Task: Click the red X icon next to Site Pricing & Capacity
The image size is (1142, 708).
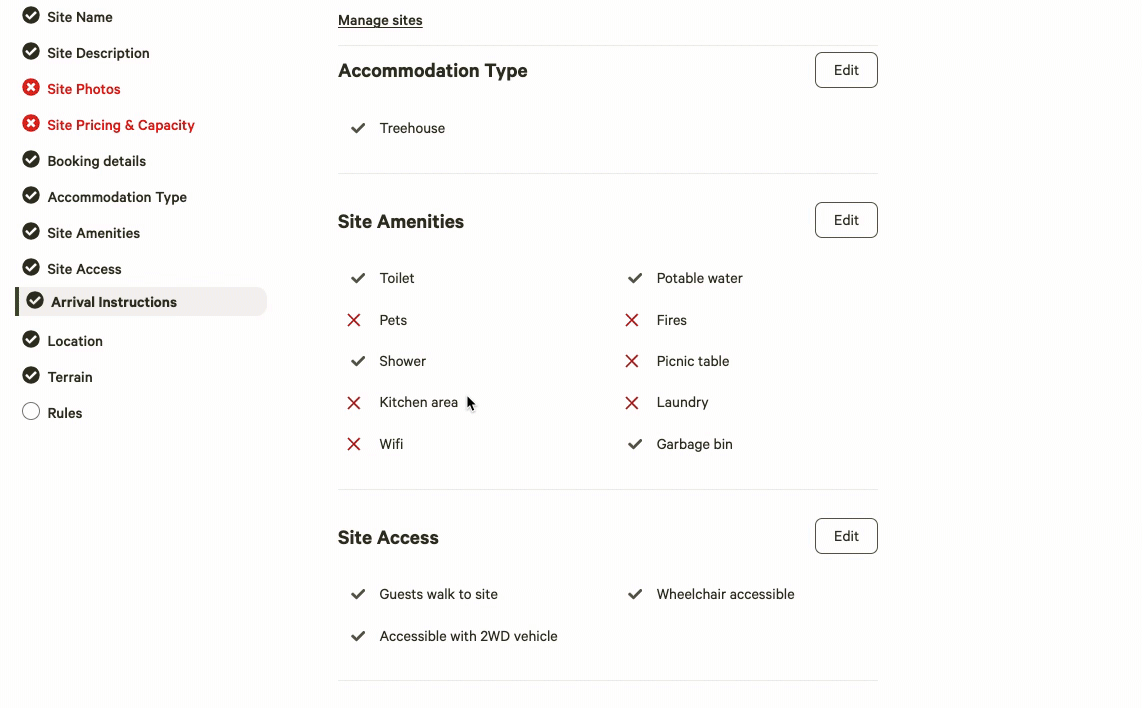Action: point(31,124)
